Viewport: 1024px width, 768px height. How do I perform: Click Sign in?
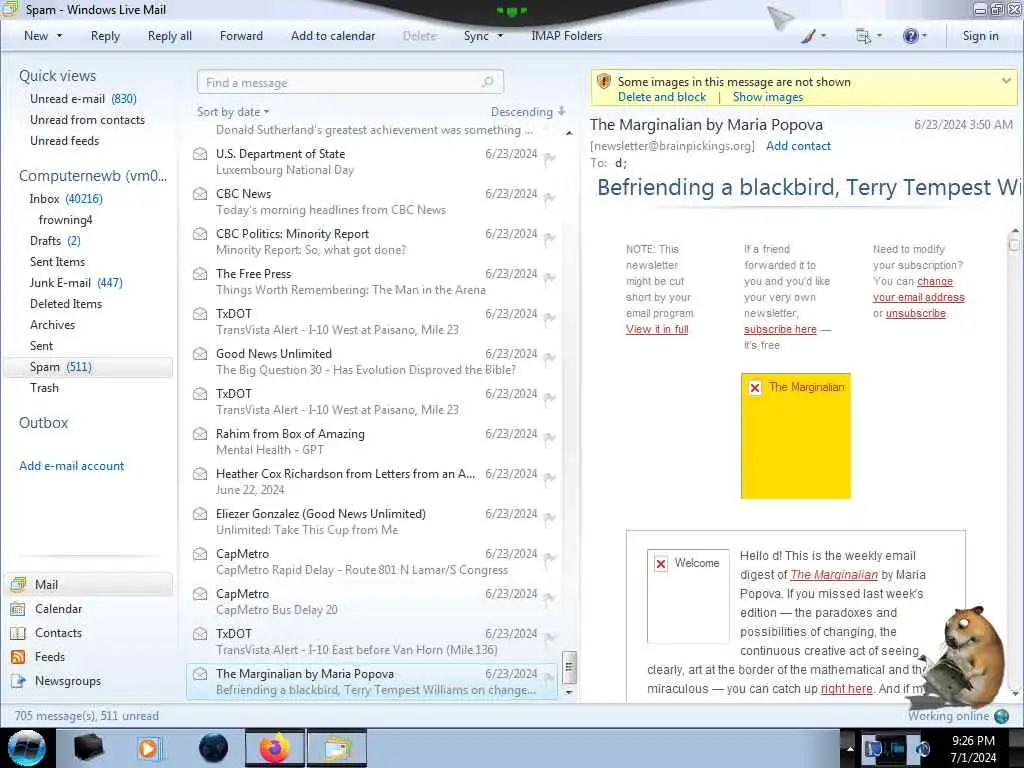tap(980, 36)
